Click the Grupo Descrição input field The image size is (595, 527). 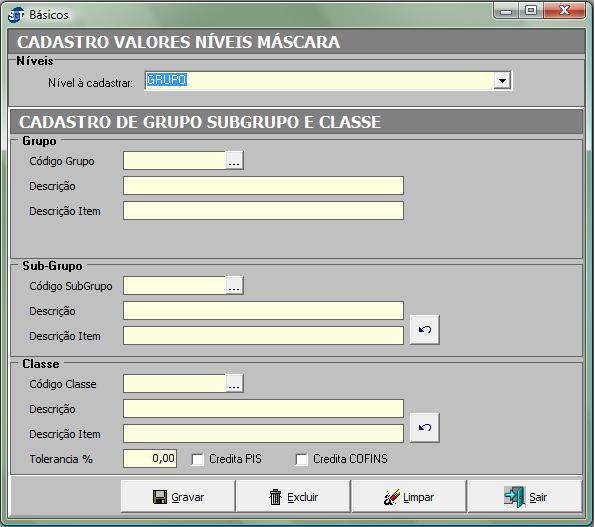(x=263, y=186)
